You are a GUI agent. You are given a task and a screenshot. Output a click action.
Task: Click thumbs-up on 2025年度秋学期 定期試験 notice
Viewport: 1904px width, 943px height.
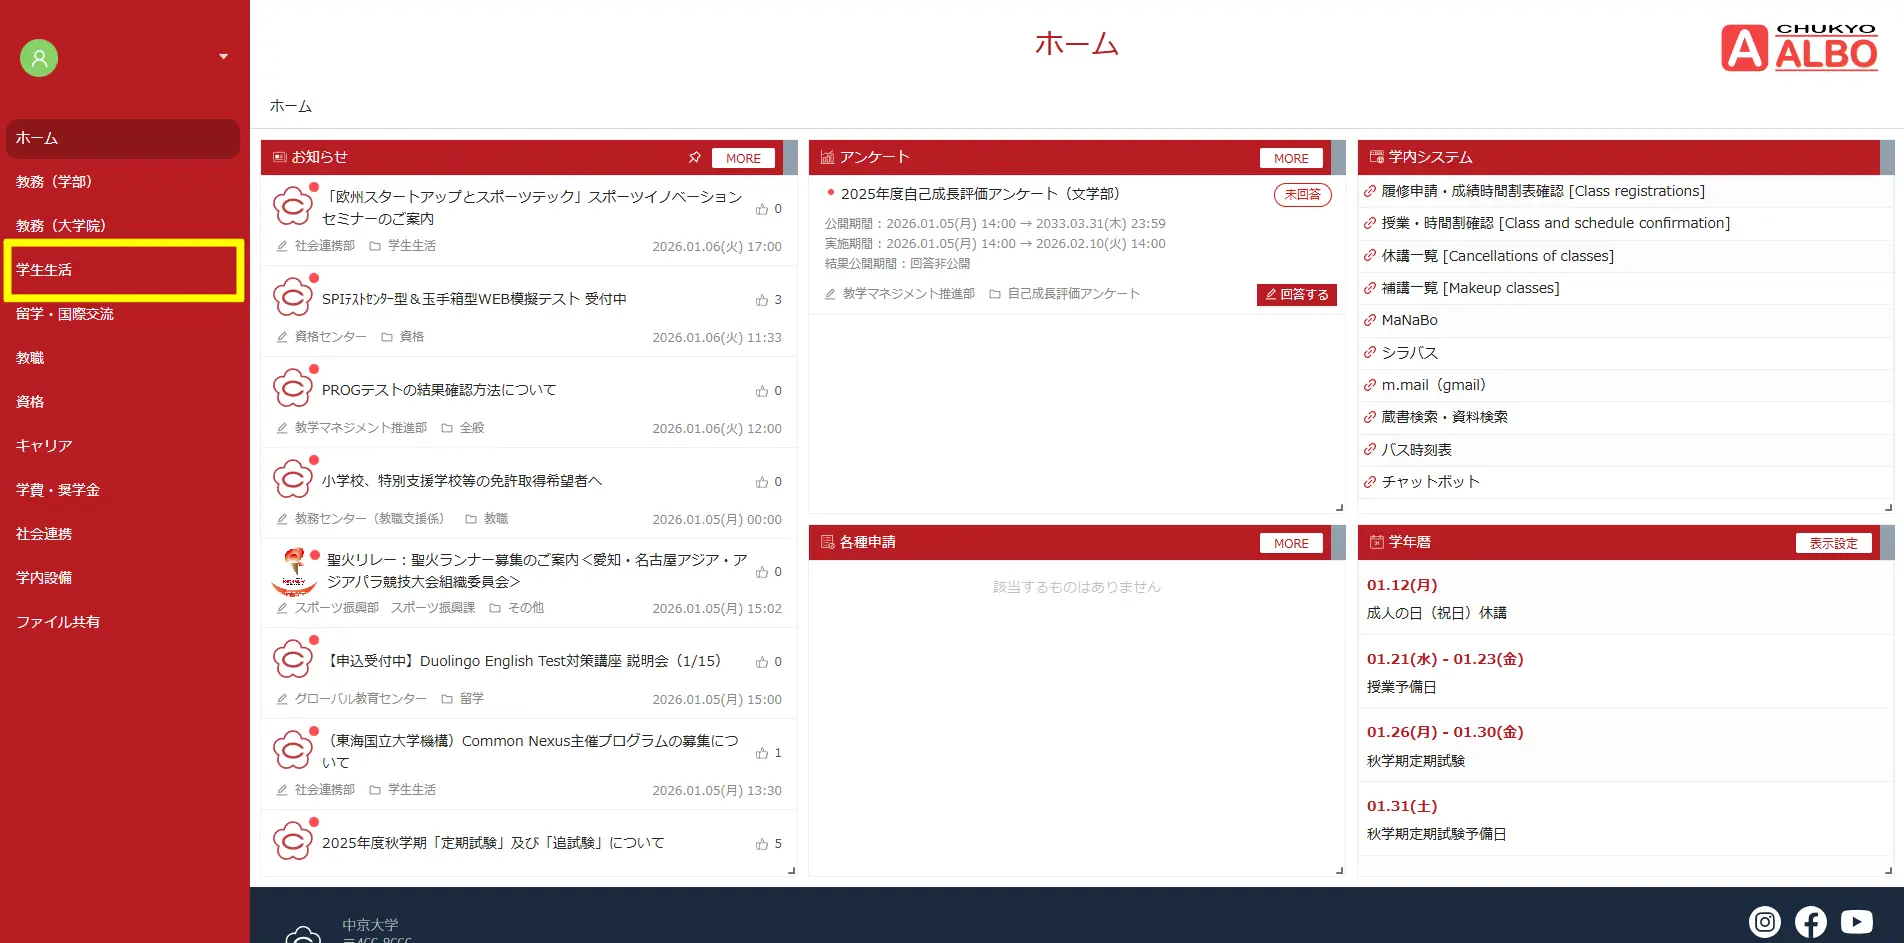click(x=762, y=844)
